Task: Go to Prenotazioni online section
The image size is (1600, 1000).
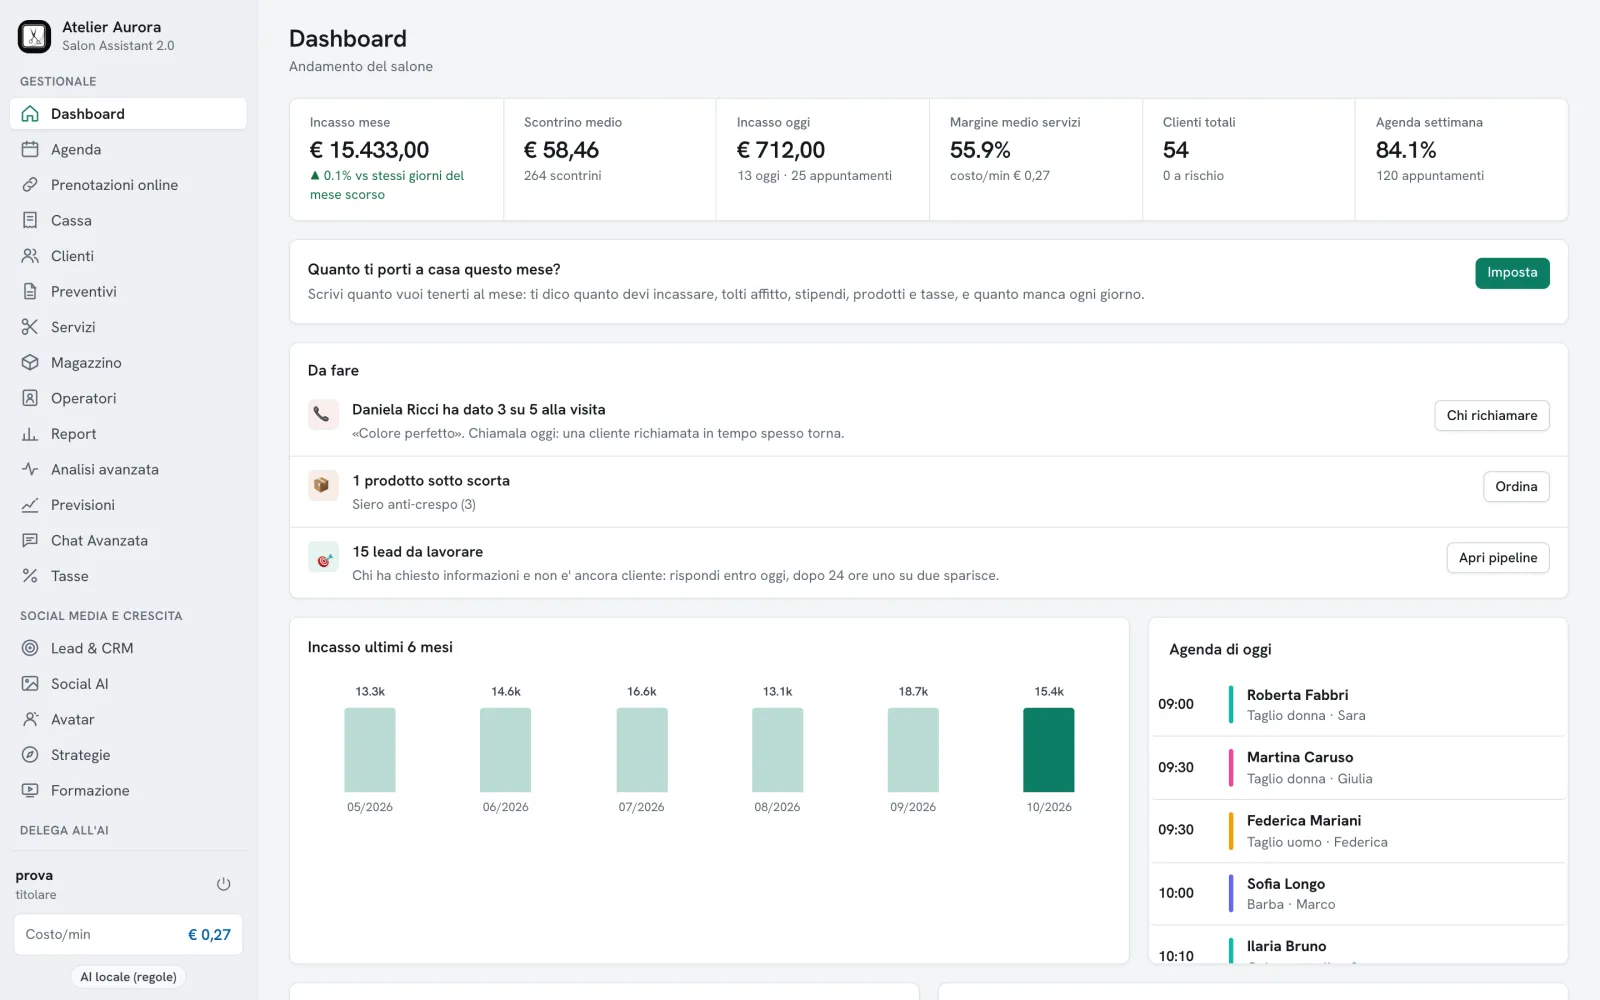Action: 128,185
